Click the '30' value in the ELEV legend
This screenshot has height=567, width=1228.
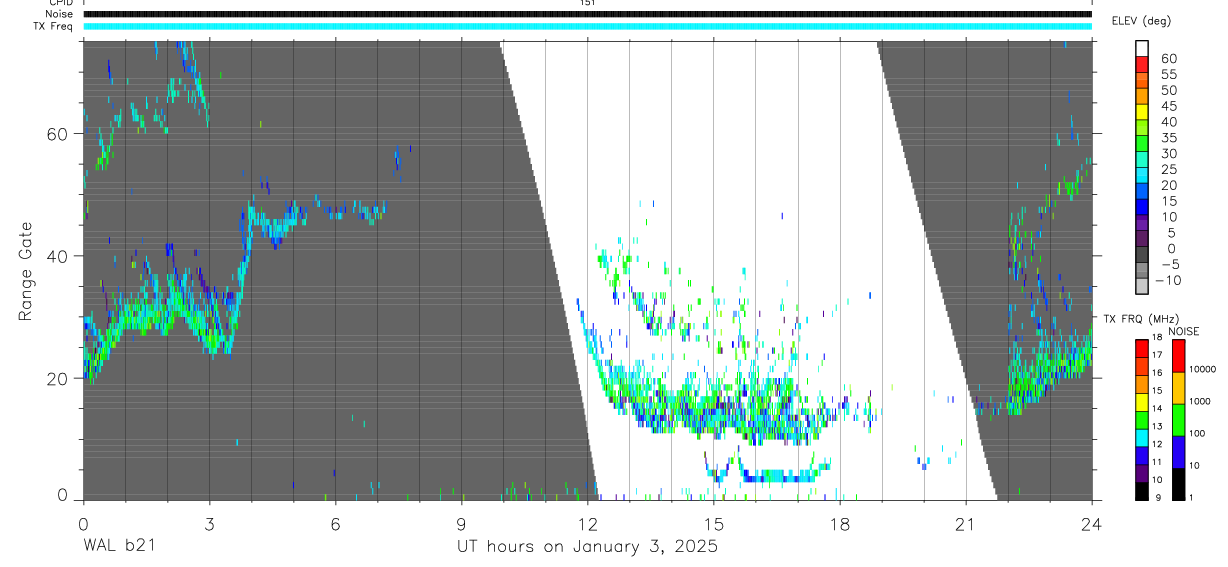1169,153
